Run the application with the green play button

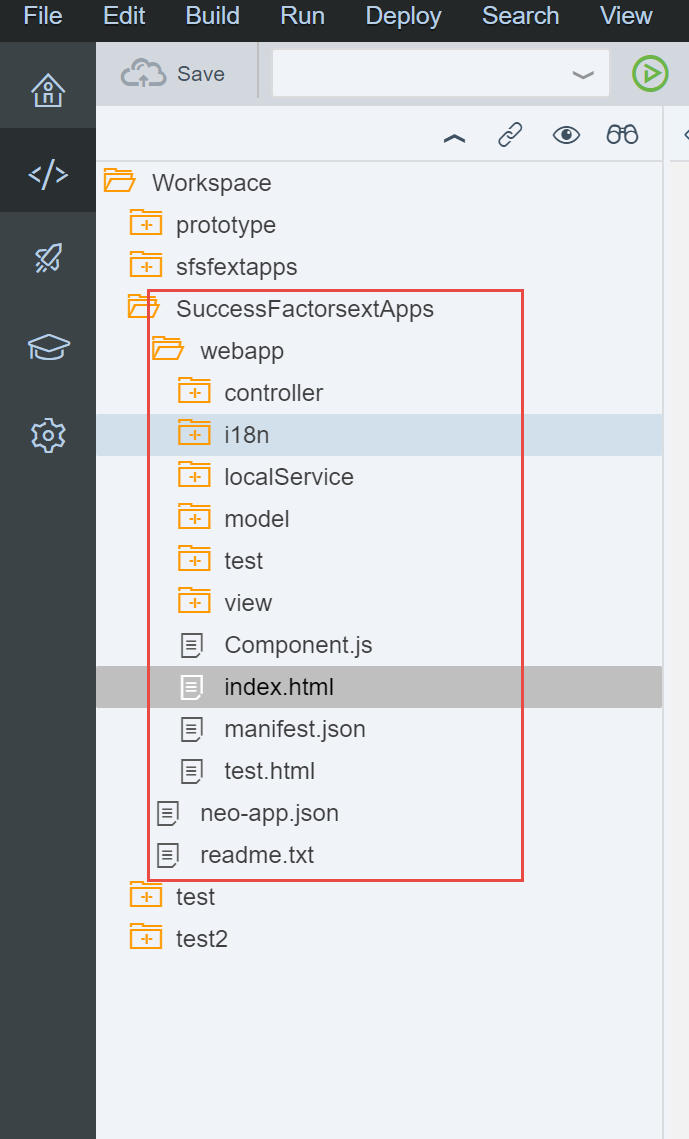[x=649, y=73]
